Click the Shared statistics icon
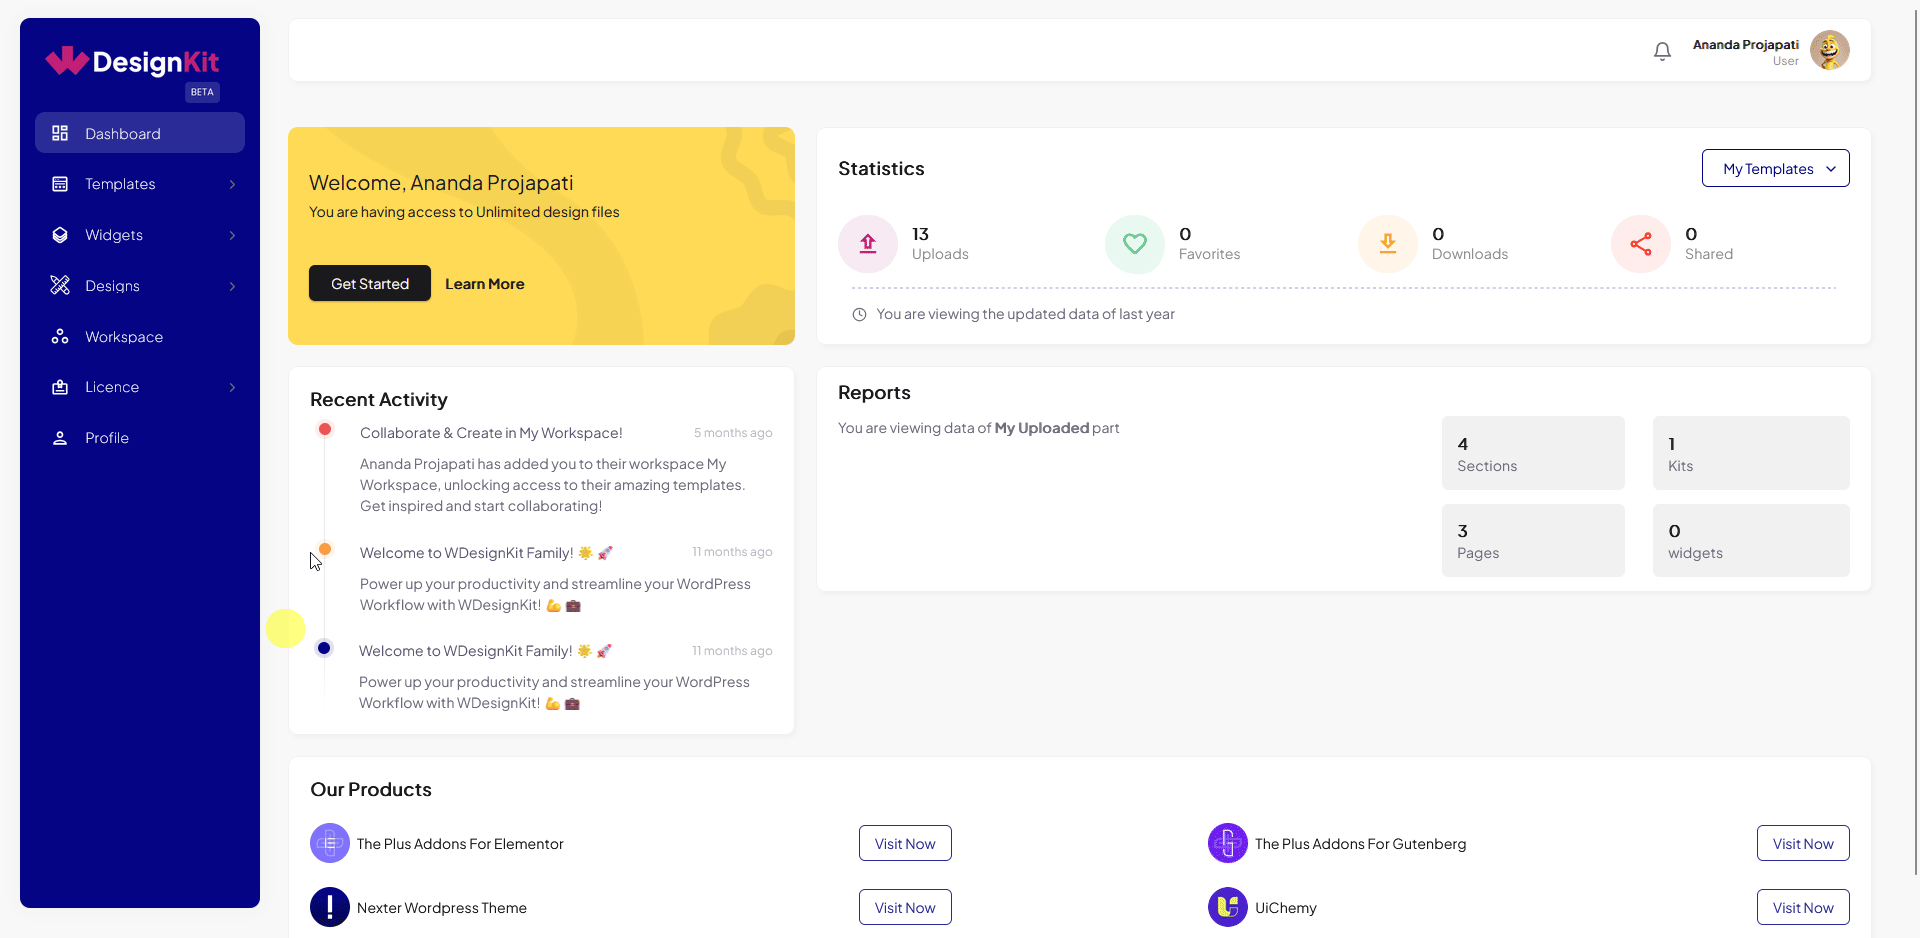The image size is (1920, 938). tap(1640, 243)
